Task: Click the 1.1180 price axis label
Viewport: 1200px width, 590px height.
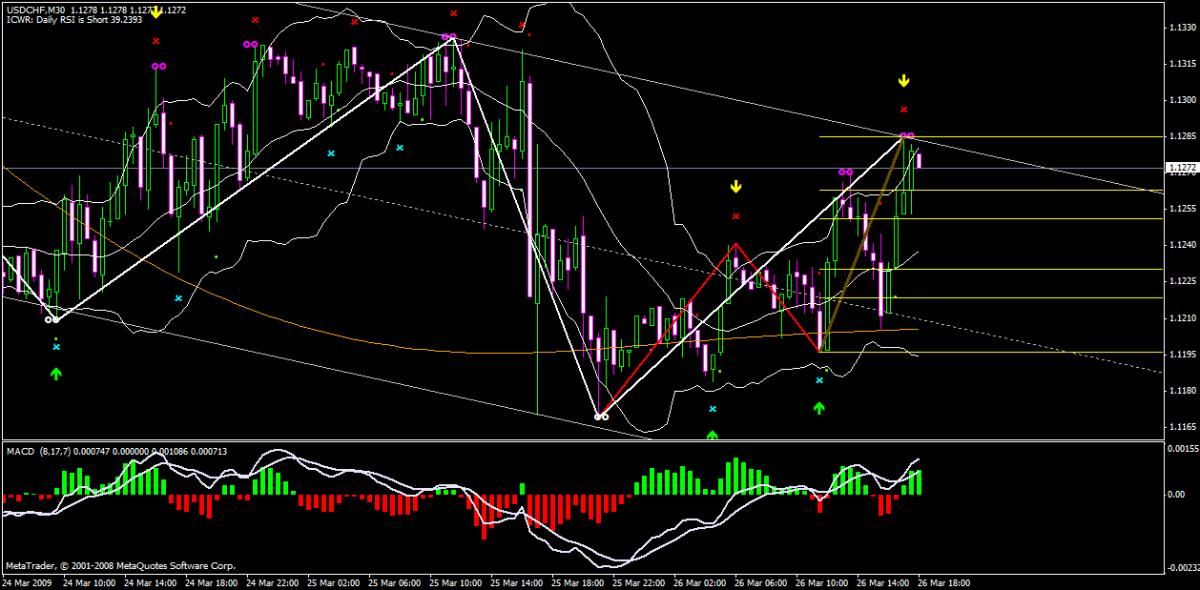Action: [x=1181, y=390]
